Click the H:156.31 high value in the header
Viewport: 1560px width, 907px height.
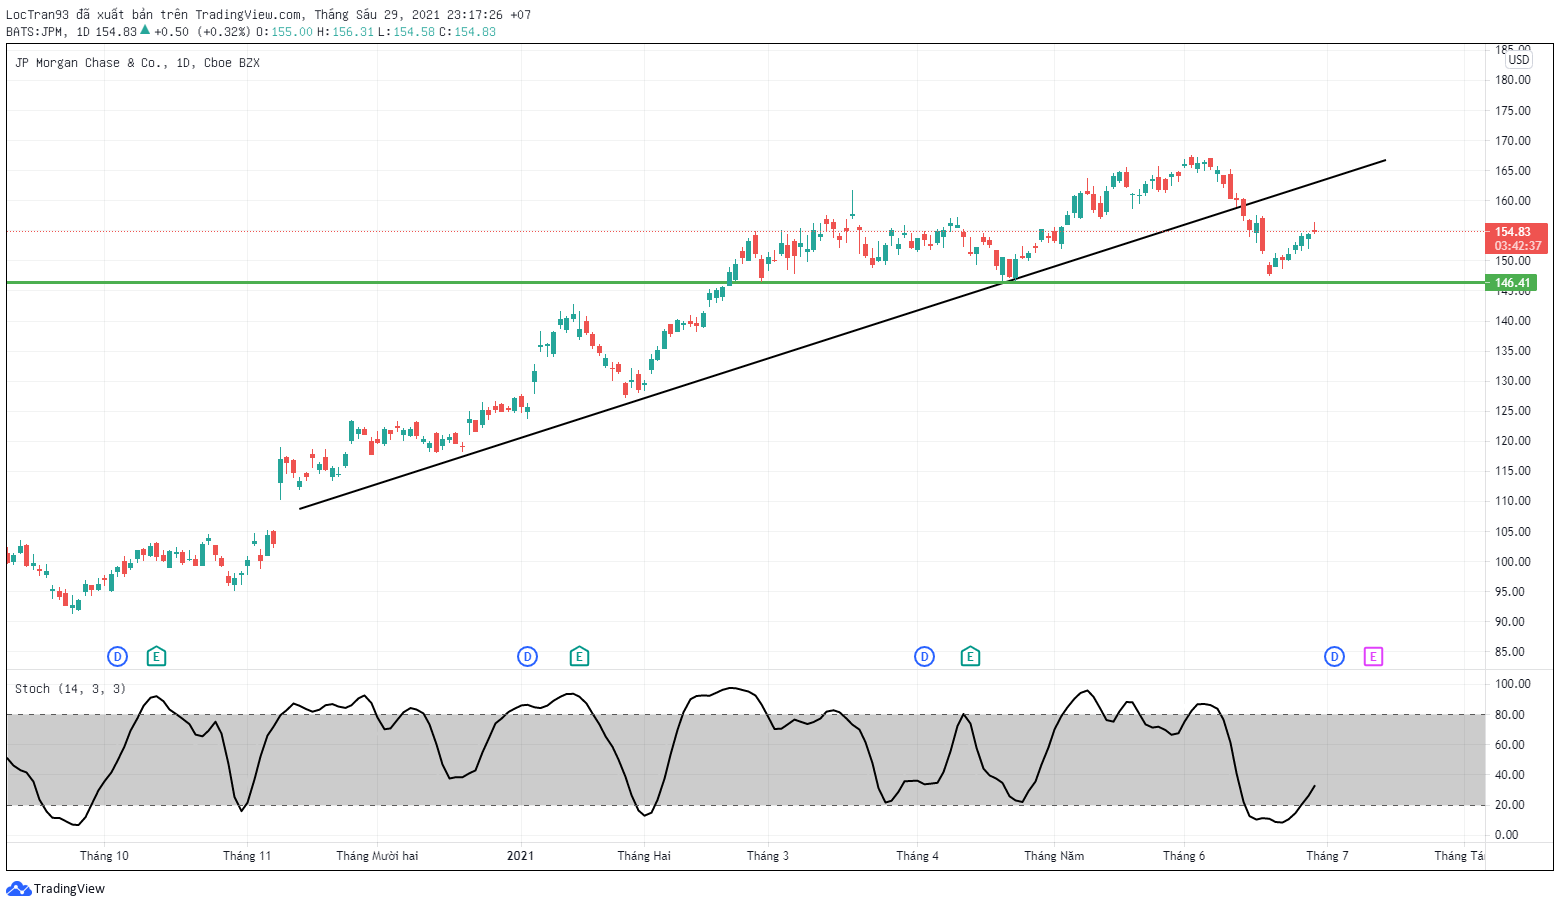click(x=346, y=32)
